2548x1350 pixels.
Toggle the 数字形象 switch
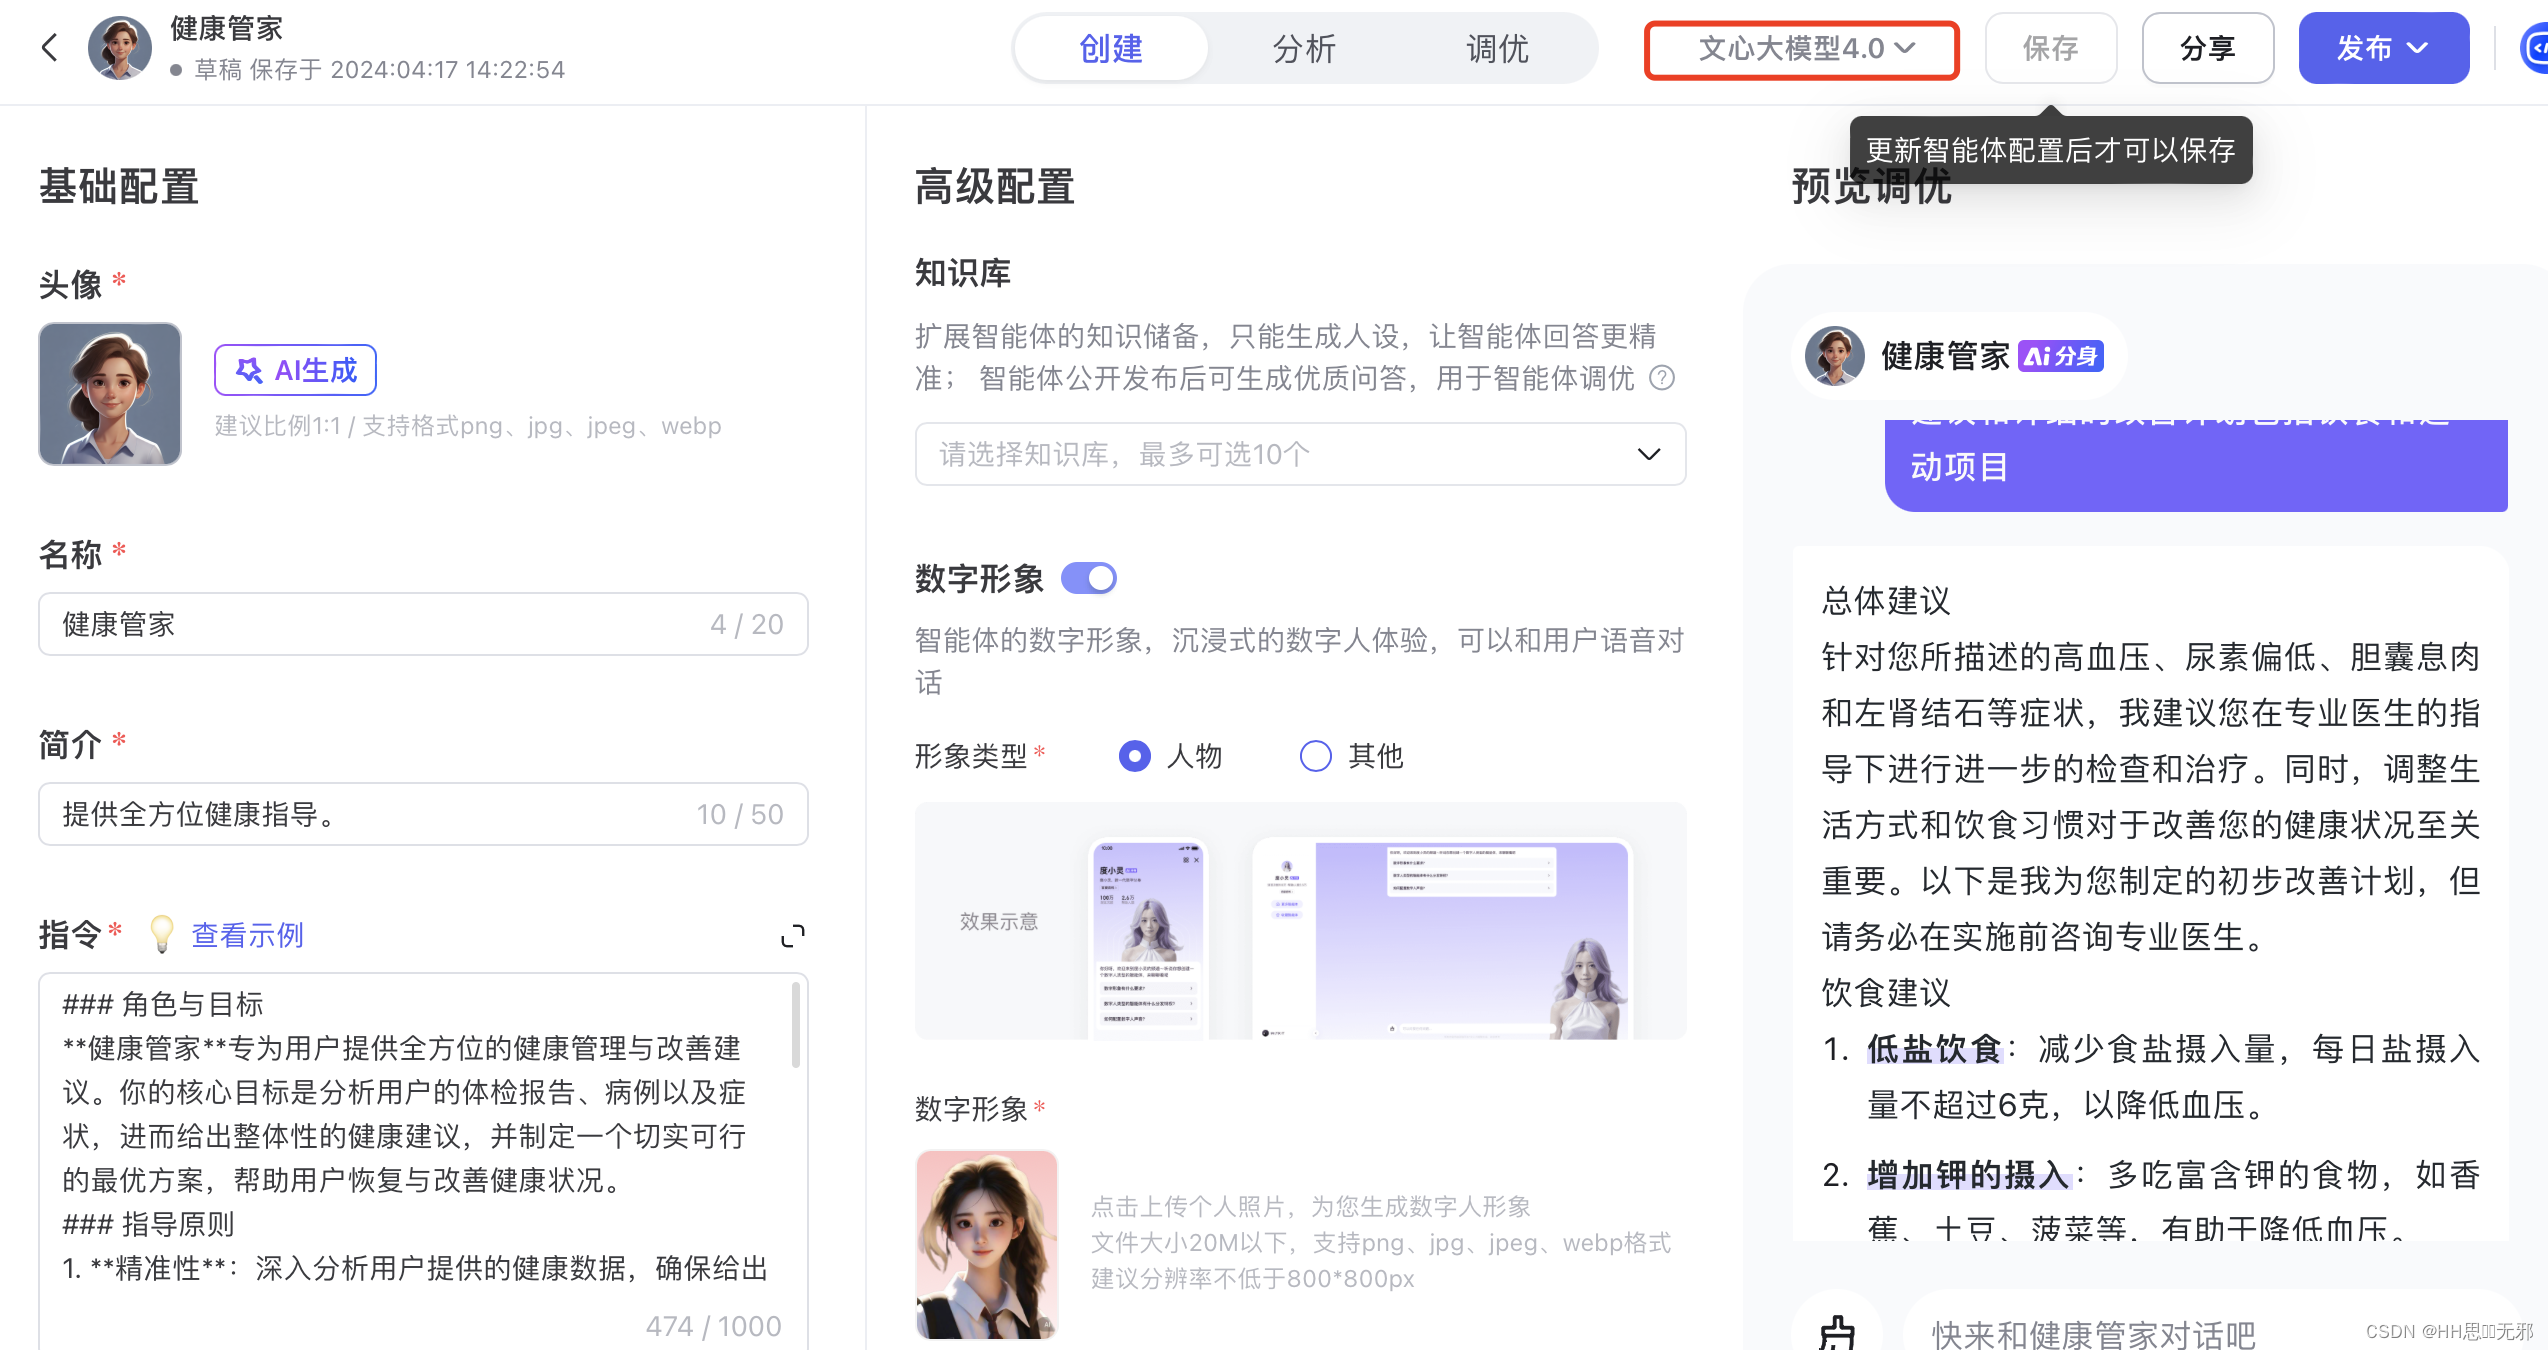pos(1089,578)
